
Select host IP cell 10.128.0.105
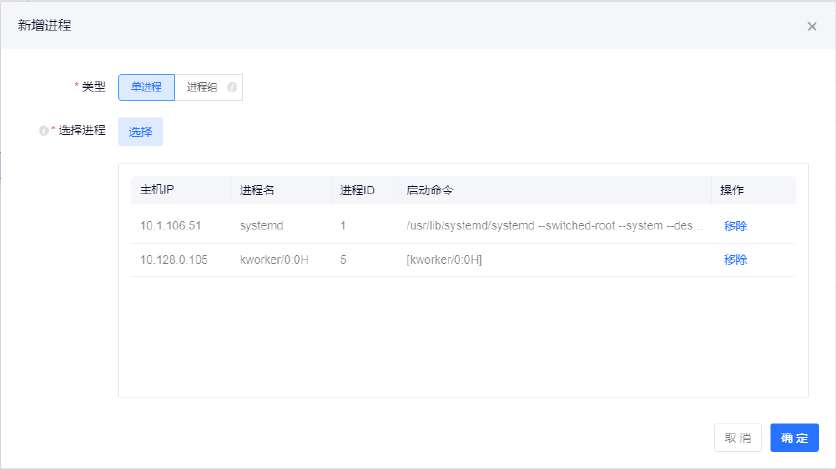coord(174,260)
